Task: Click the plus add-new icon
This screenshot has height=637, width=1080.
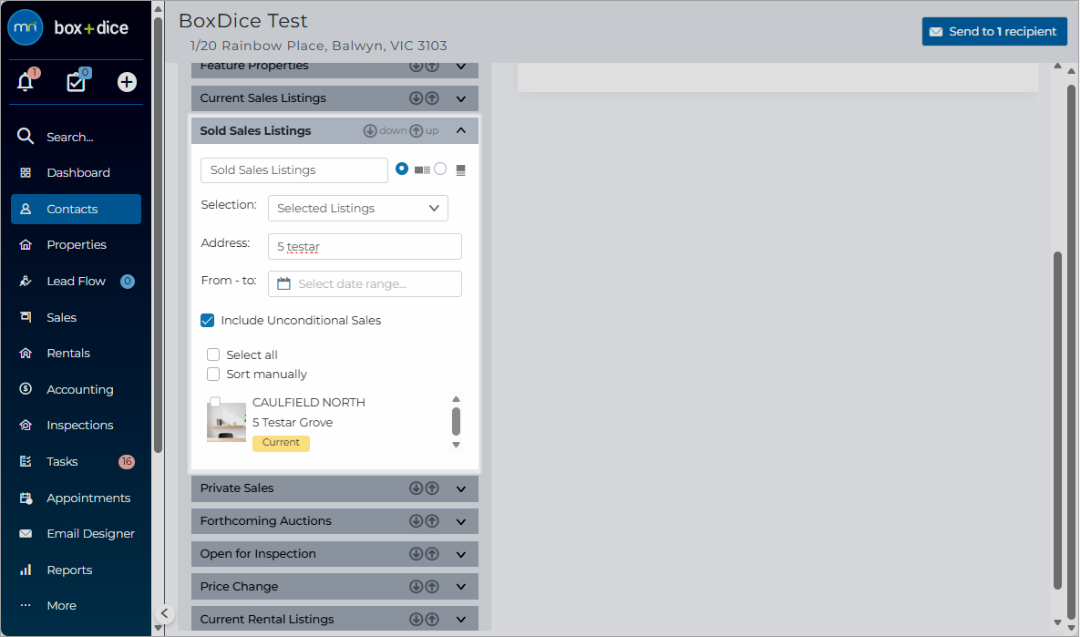Action: pos(127,82)
